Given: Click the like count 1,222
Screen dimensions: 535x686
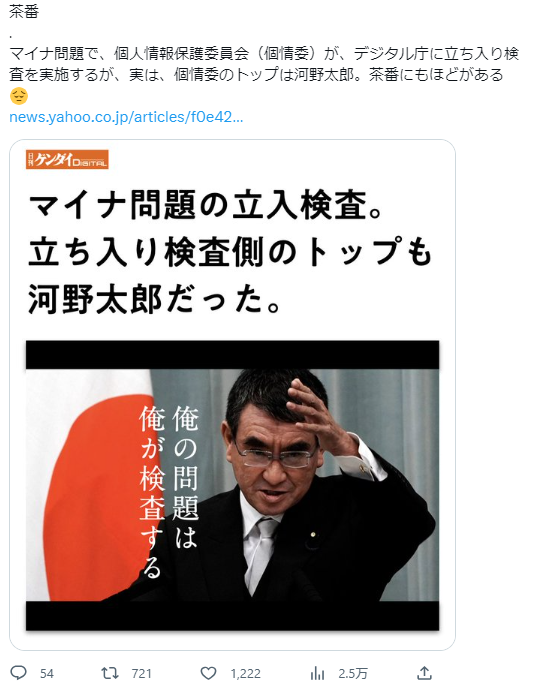Looking at the screenshot, I should coord(245,673).
